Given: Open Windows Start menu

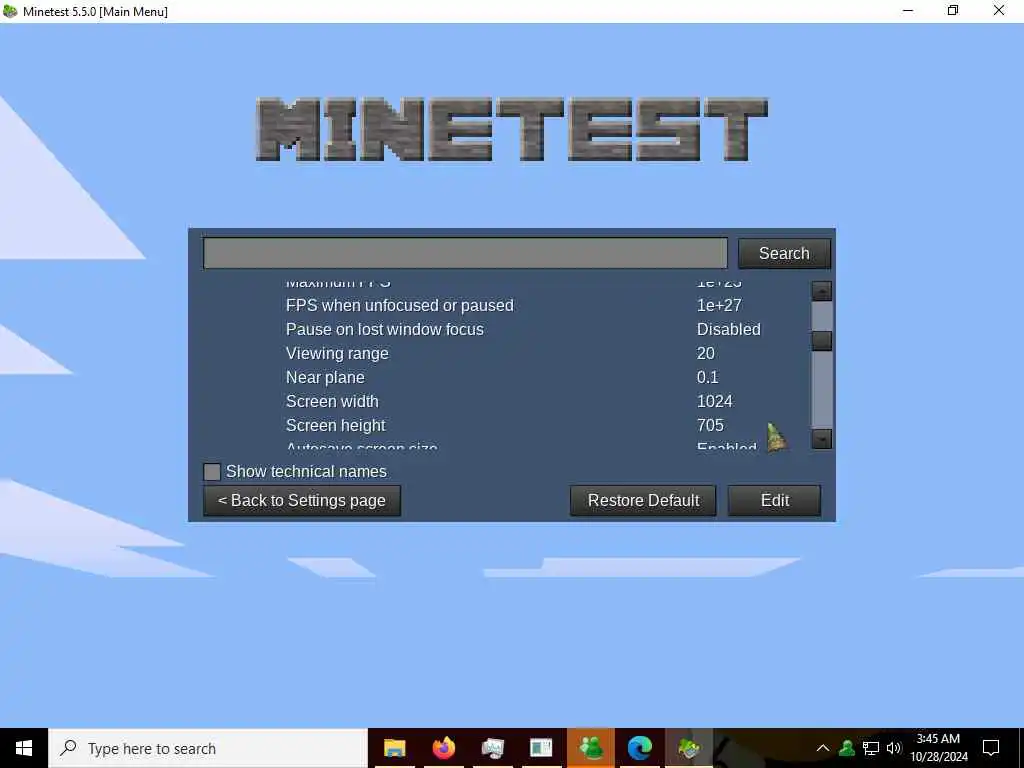Looking at the screenshot, I should coord(24,748).
